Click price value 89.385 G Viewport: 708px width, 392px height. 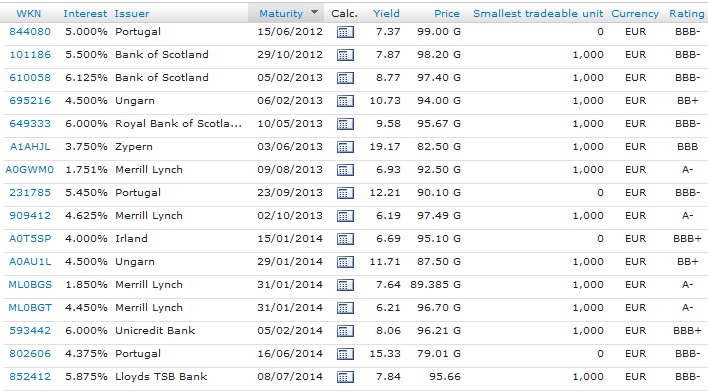coord(435,285)
